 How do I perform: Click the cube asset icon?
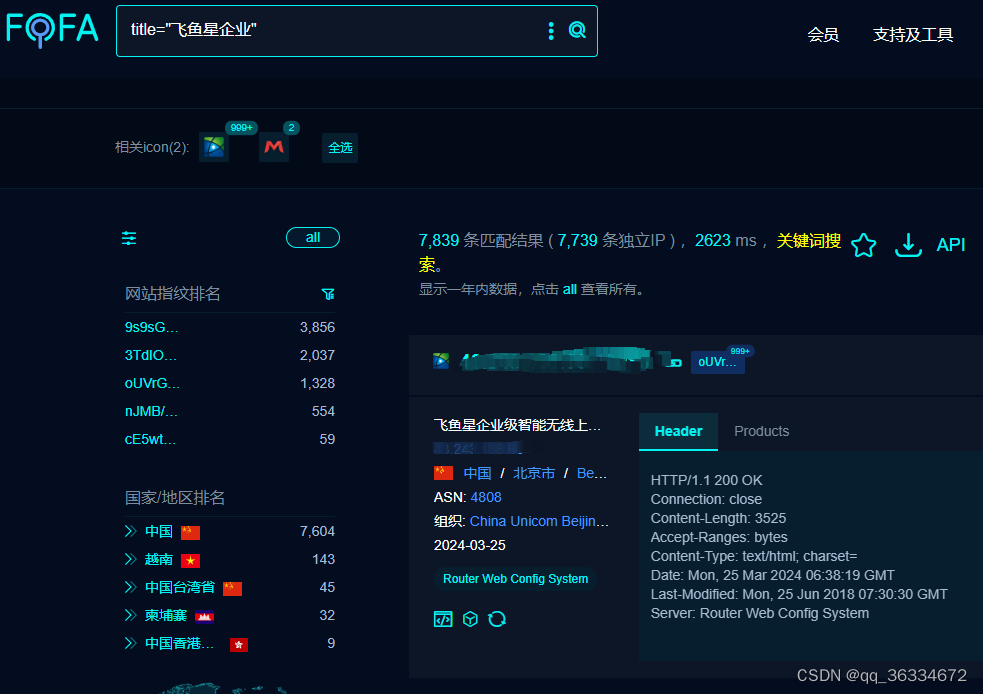[470, 619]
